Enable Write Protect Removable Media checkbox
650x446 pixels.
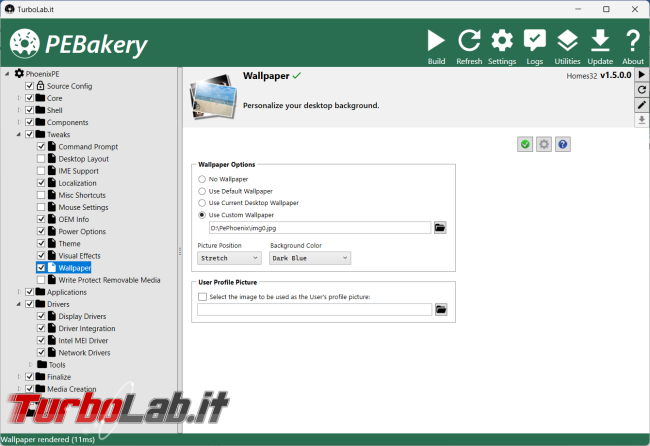pyautogui.click(x=41, y=280)
